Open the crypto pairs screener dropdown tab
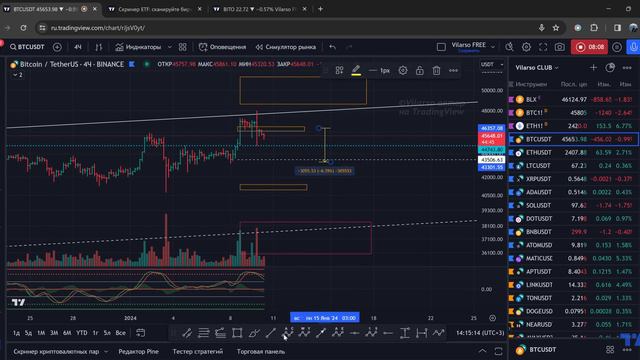This screenshot has width=640, height=360. point(60,351)
